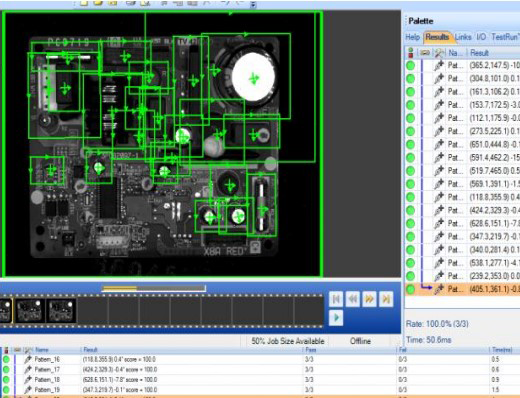The height and width of the screenshot is (398, 520).
Task: Jump to last filmstrip image
Action: coord(386,299)
